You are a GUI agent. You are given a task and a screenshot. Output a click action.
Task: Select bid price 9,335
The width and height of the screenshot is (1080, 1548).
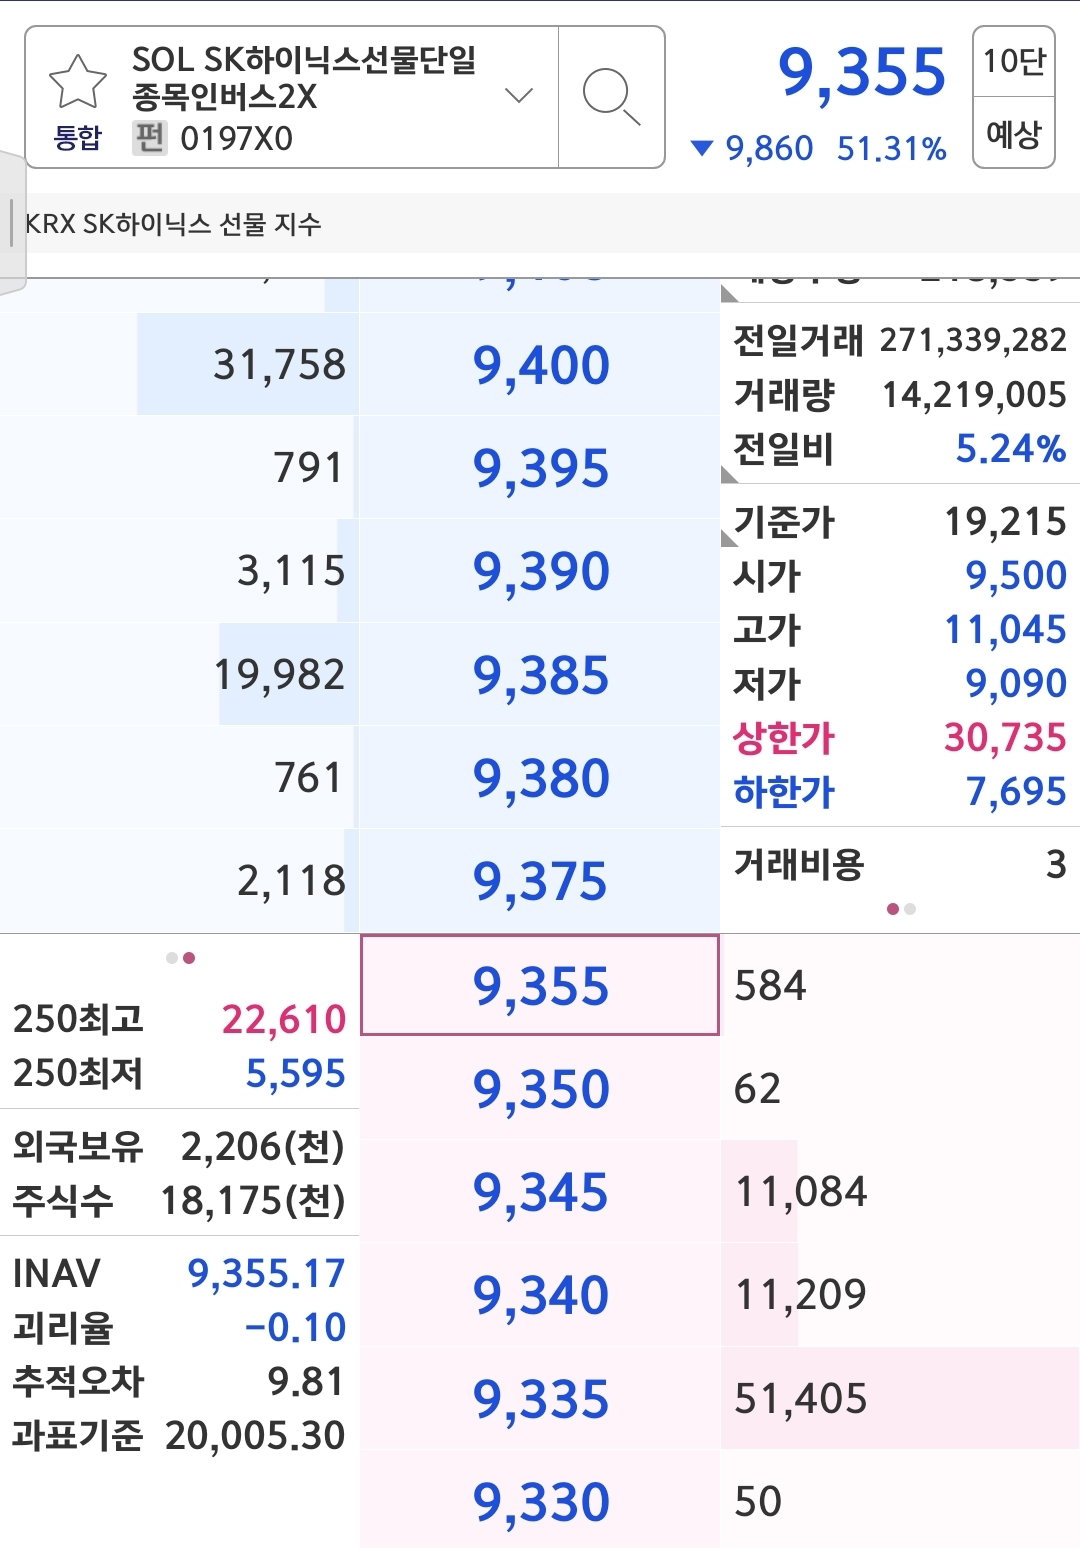[x=540, y=1398]
